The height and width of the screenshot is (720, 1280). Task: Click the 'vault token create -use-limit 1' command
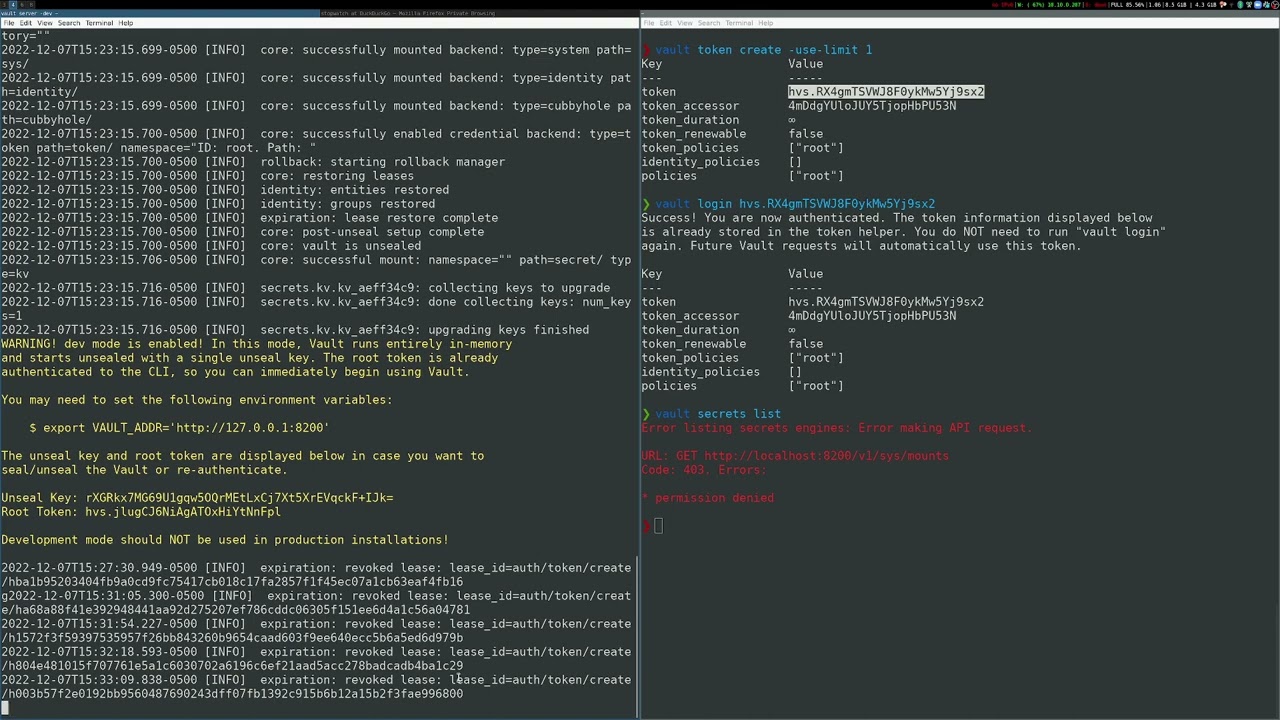click(x=764, y=50)
